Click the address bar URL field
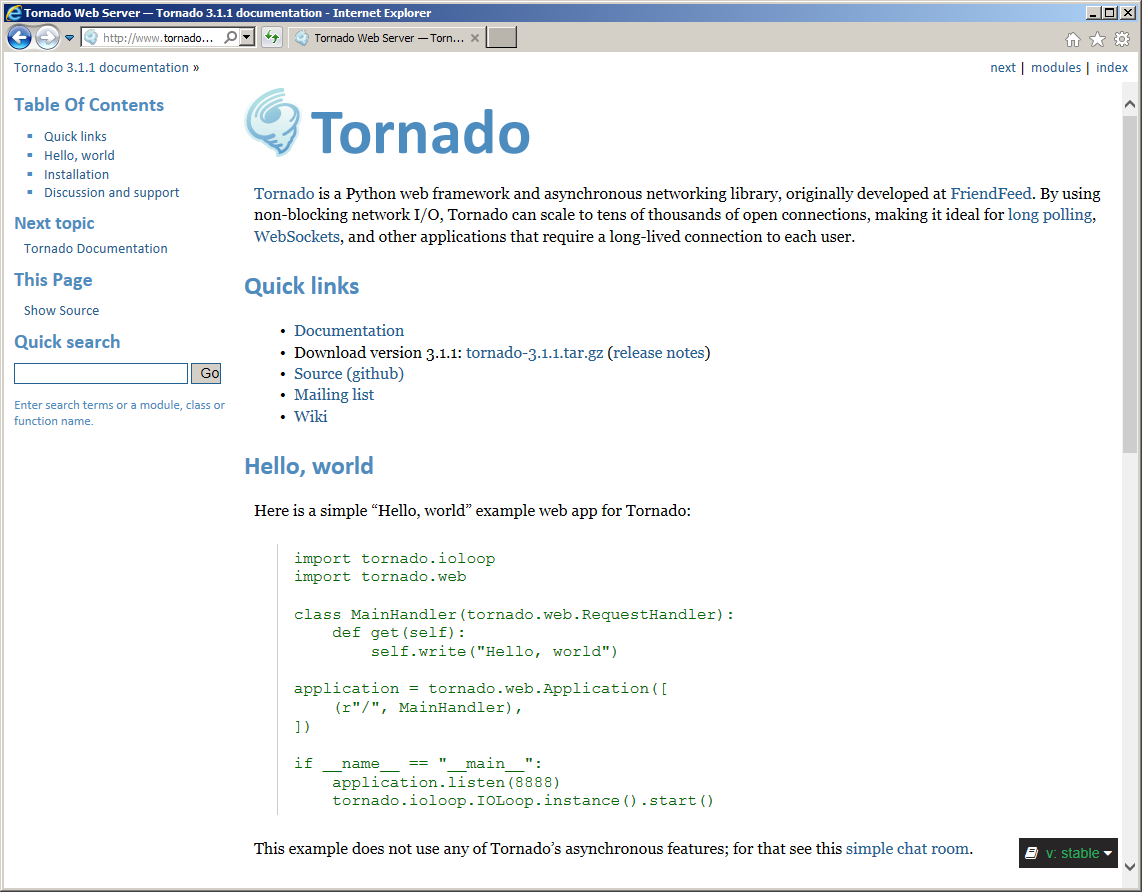Screen dimensions: 1142x892 click(161, 38)
